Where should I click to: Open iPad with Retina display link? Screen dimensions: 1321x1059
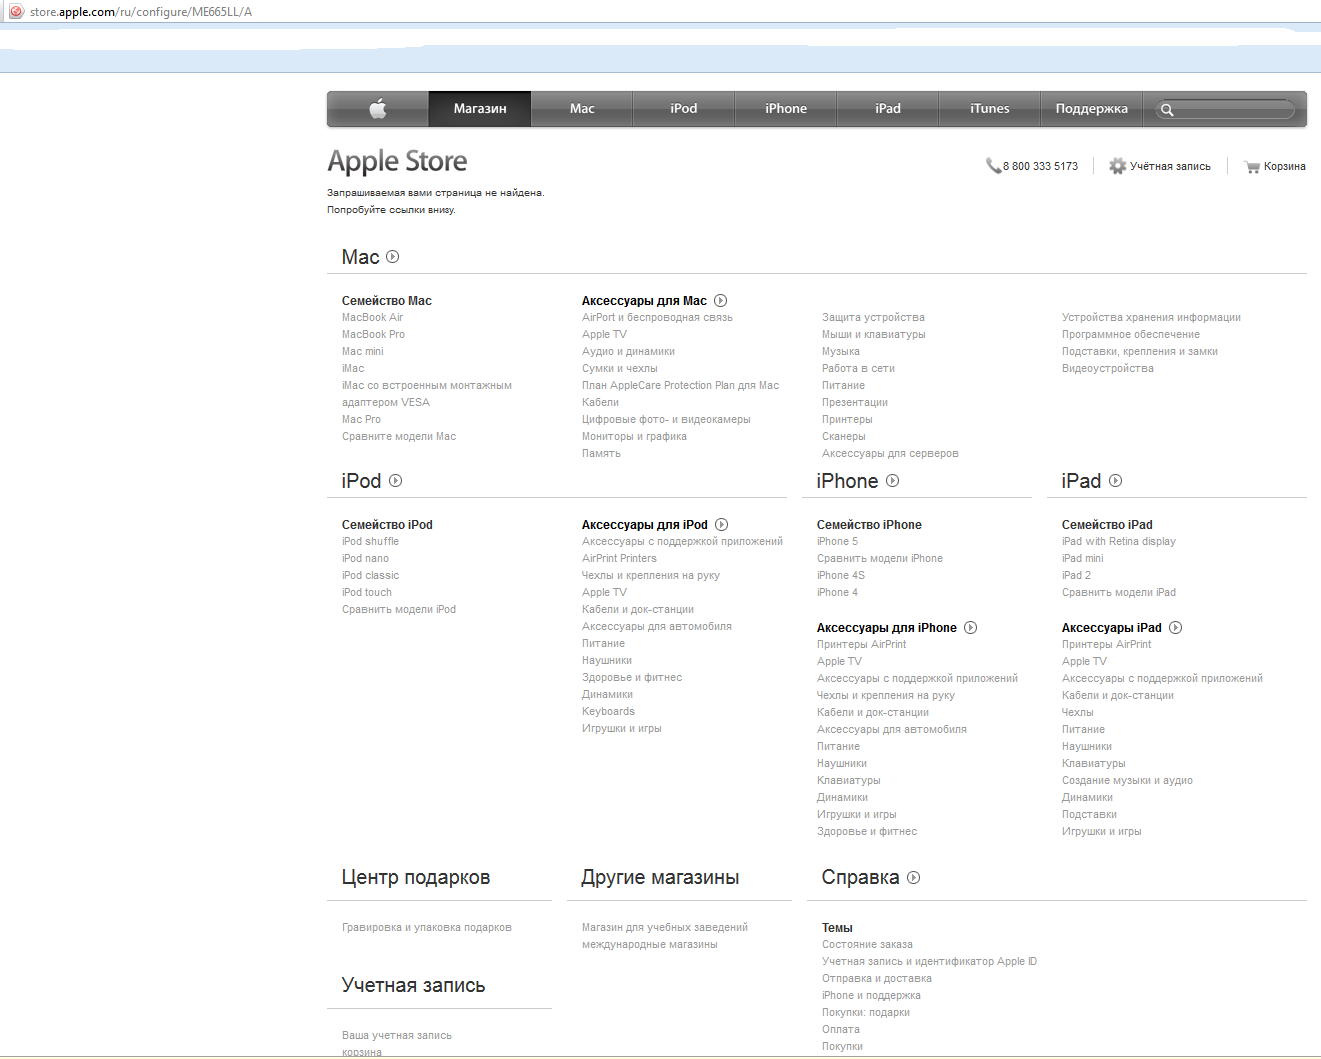point(1119,542)
